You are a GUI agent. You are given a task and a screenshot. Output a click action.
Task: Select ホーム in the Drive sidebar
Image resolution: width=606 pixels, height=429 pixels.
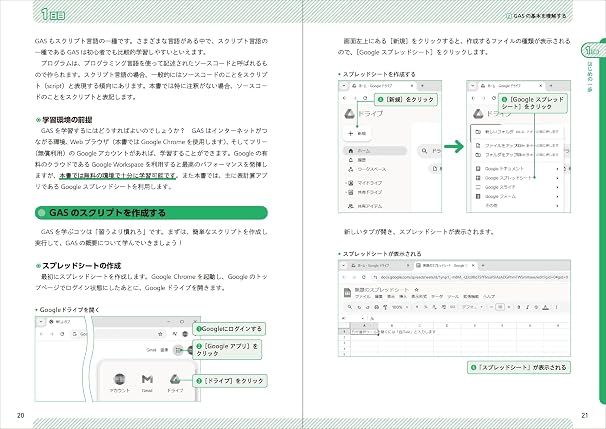coord(374,151)
